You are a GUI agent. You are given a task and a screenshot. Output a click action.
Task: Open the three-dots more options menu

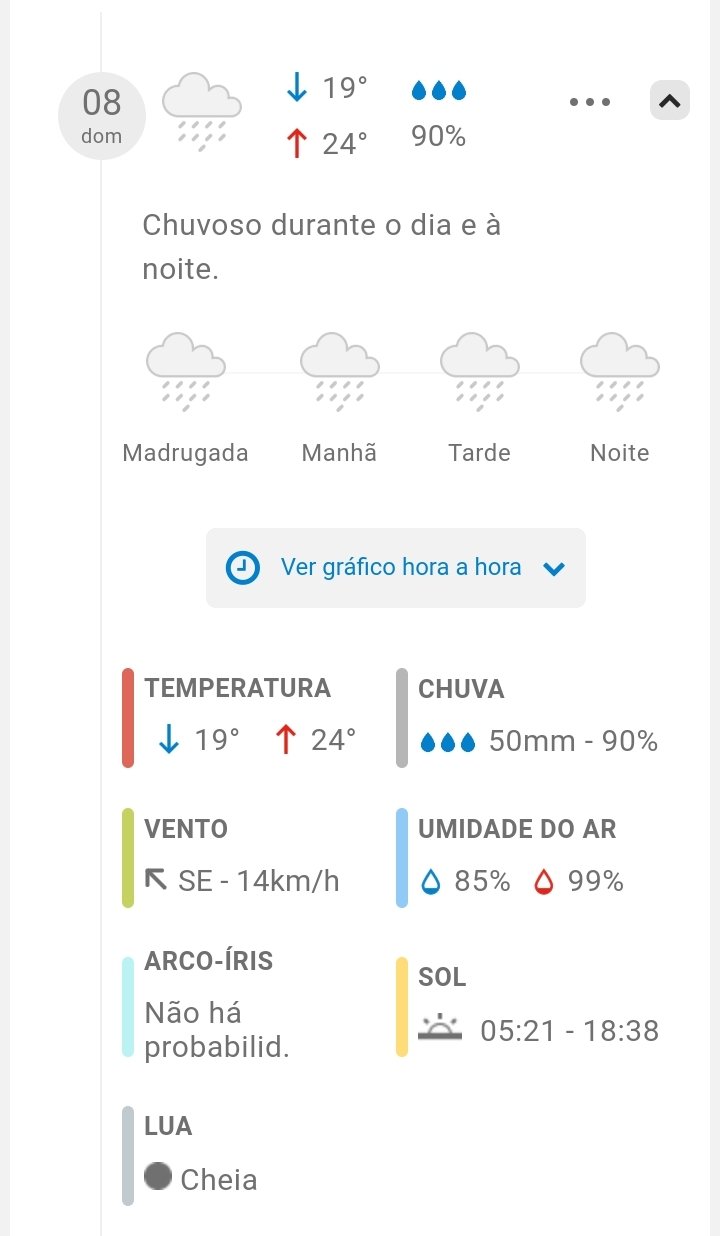click(590, 101)
